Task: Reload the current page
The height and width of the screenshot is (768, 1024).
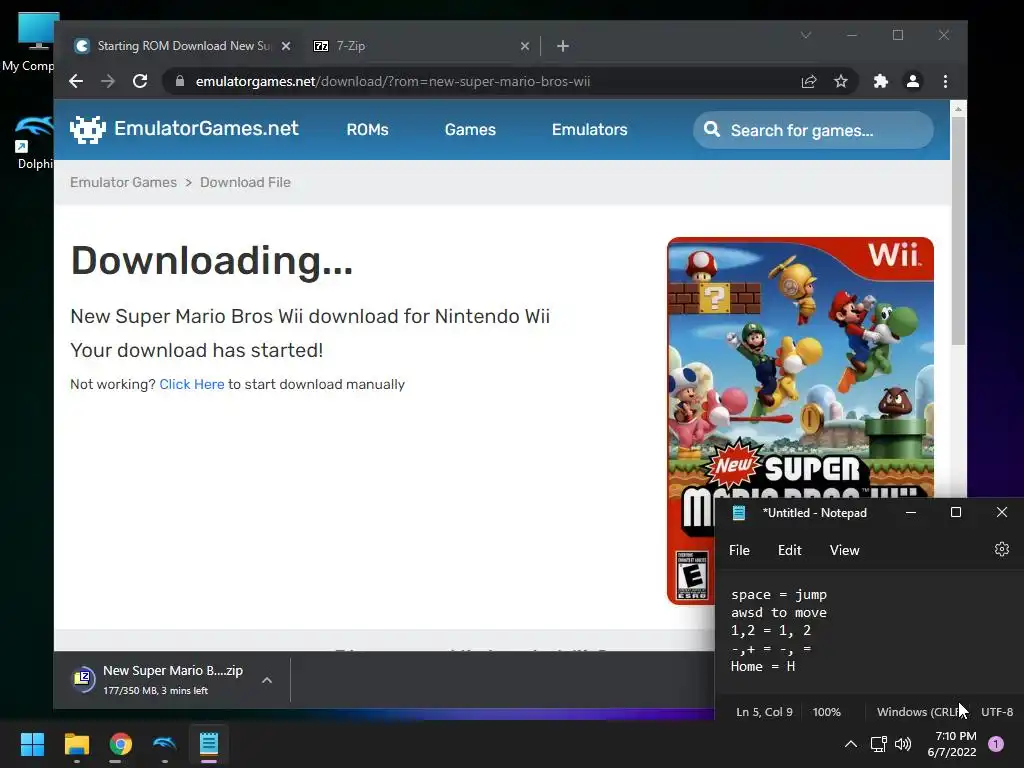Action: click(140, 81)
